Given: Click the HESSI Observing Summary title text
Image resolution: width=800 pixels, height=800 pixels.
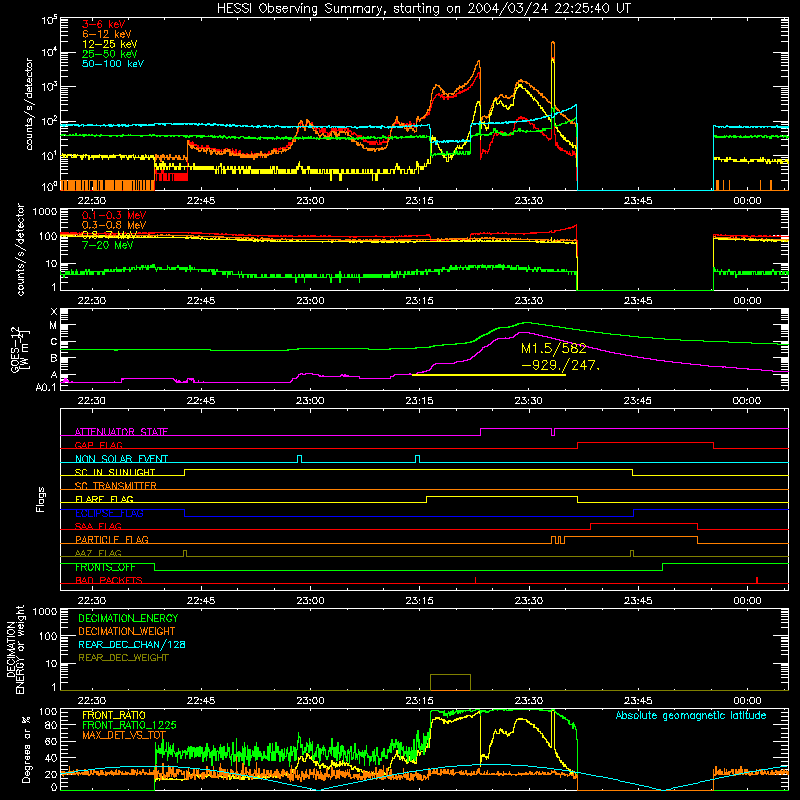Looking at the screenshot, I should (x=423, y=9).
